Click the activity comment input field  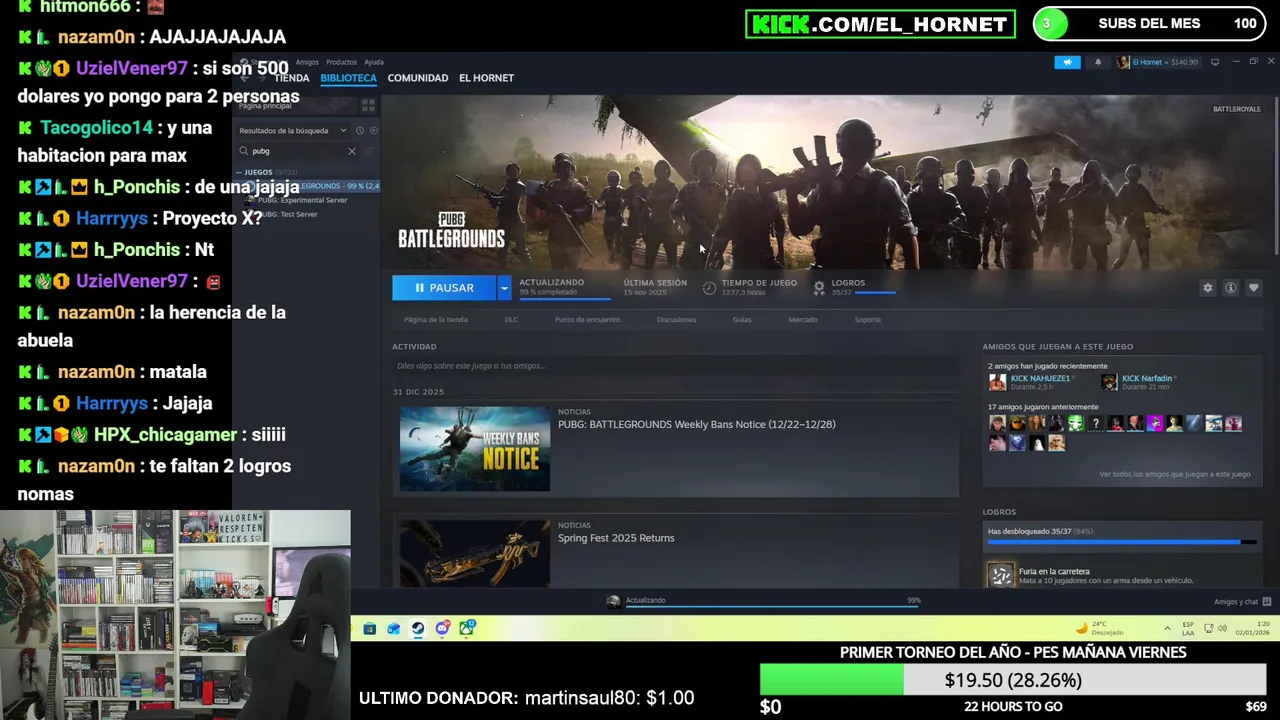click(675, 366)
